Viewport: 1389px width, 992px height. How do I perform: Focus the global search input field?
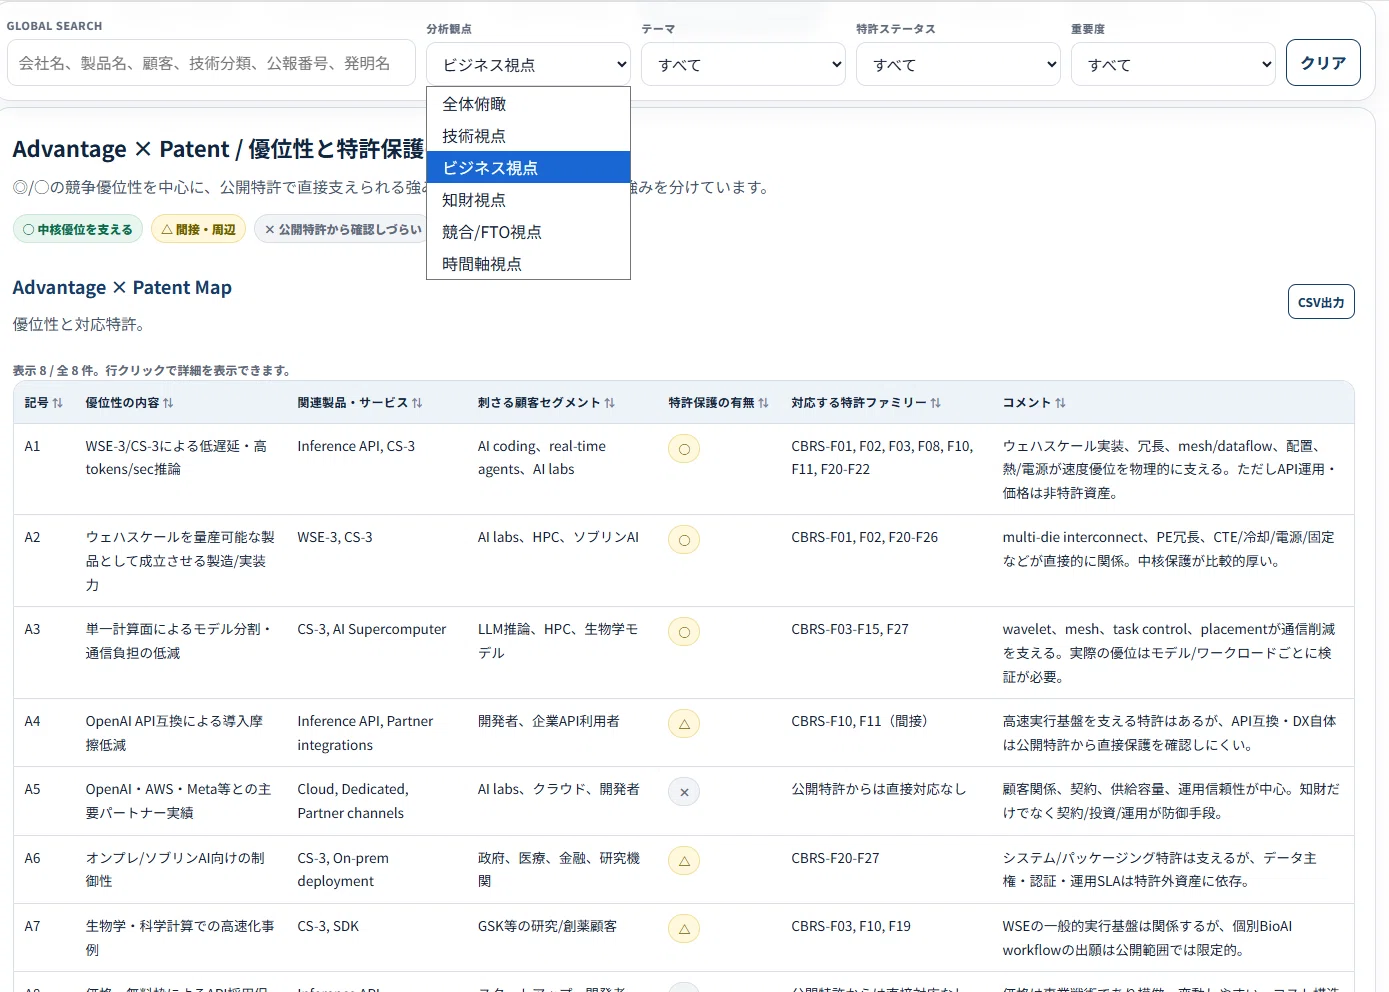coord(211,63)
